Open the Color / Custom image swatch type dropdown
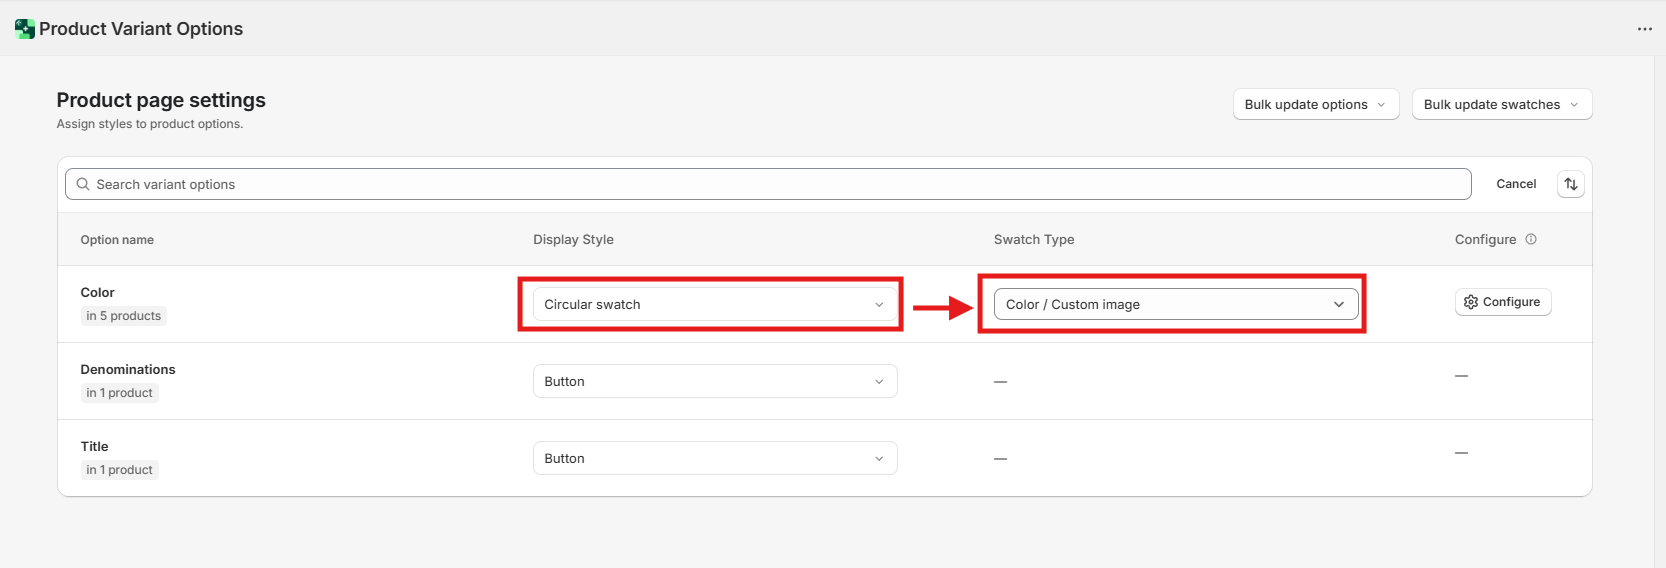The height and width of the screenshot is (568, 1666). [x=1175, y=304]
